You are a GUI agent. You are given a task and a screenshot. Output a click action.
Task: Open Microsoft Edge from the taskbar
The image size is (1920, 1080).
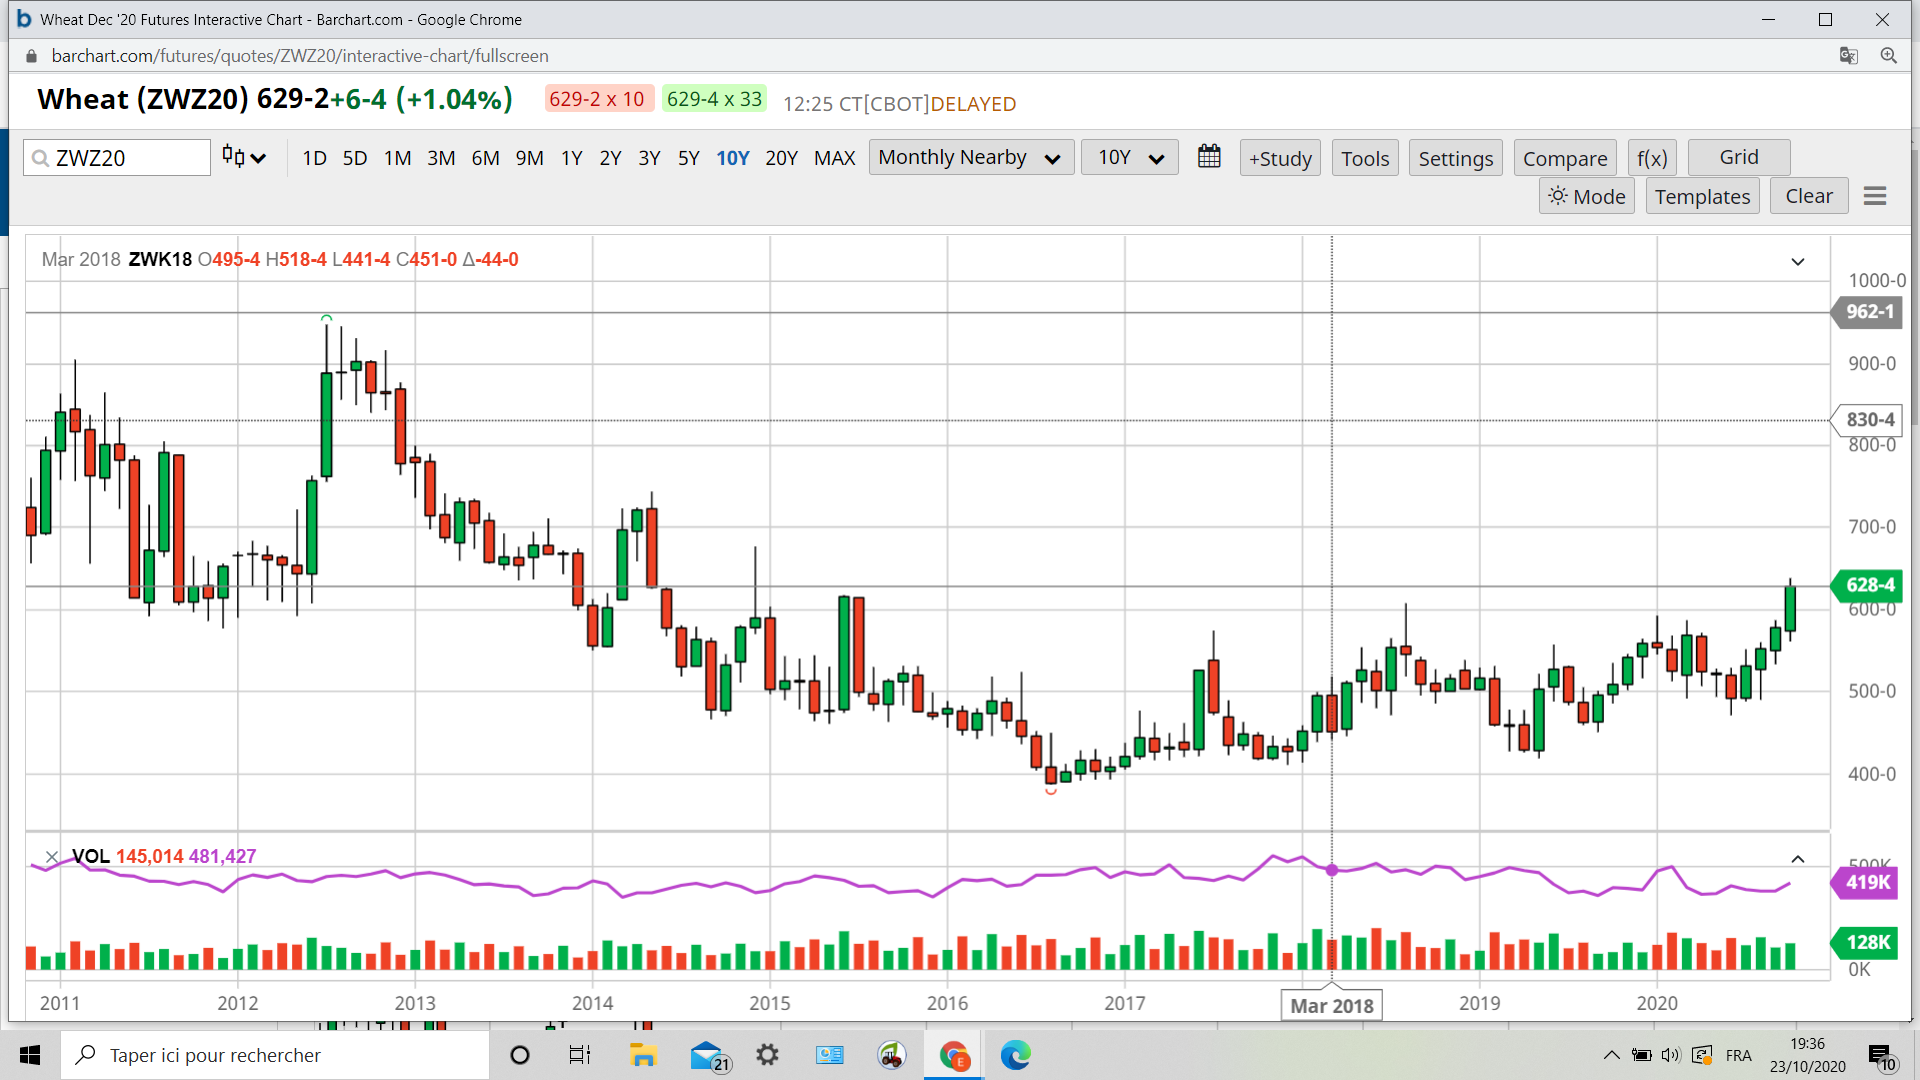pyautogui.click(x=1015, y=1055)
